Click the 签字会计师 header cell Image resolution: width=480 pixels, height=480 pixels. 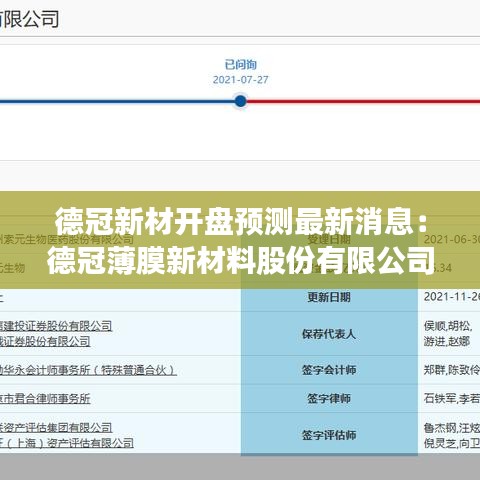pyautogui.click(x=329, y=370)
